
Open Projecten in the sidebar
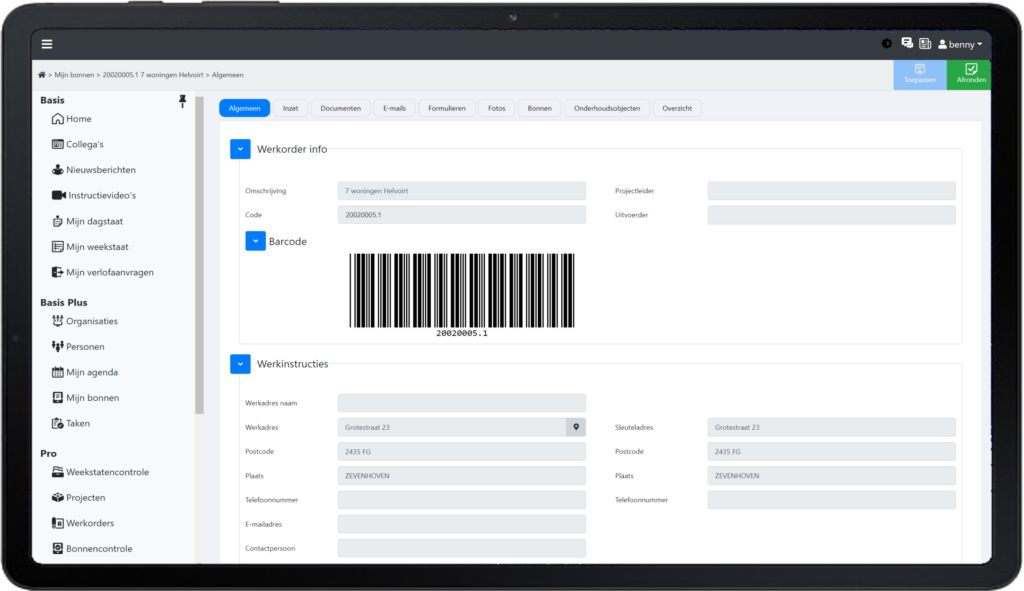[78, 498]
